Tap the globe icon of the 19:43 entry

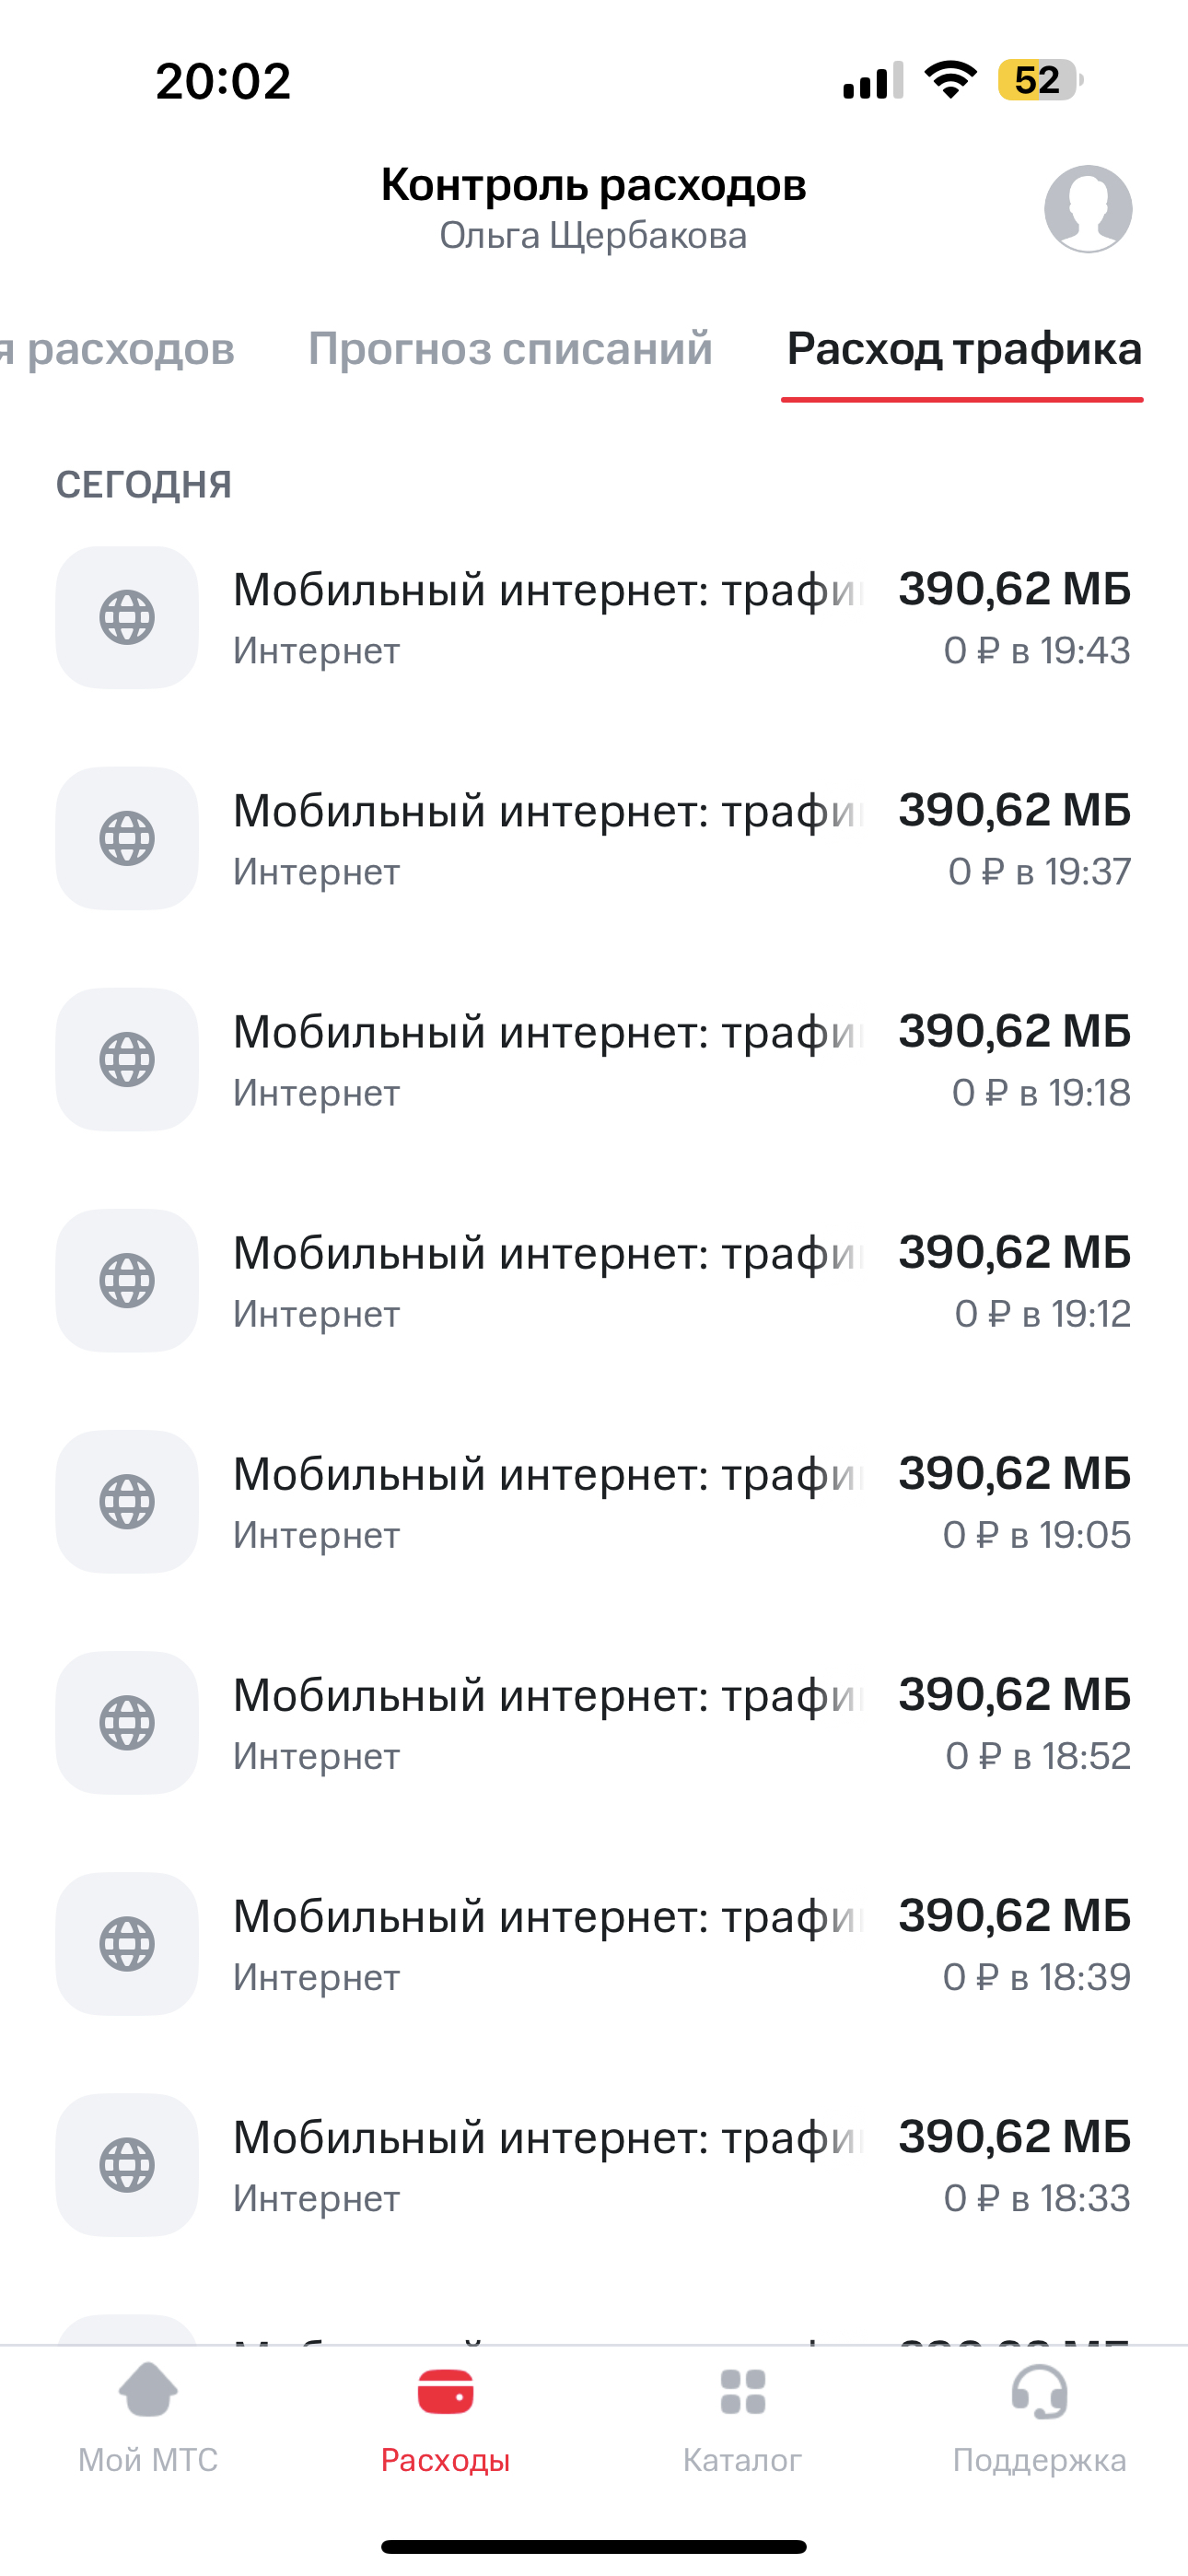coord(127,617)
